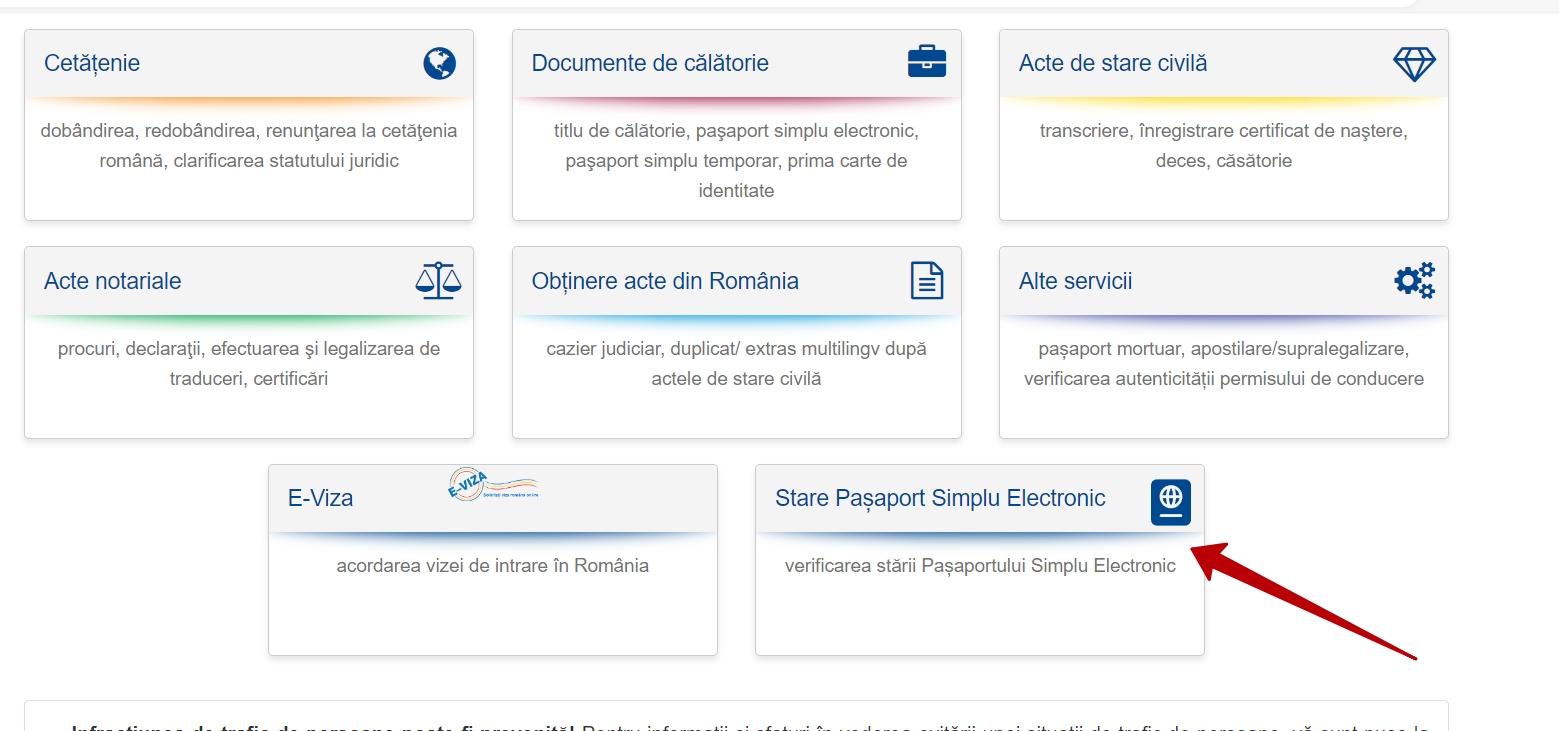Screen dimensions: 1559x731
Task: Open the Alte servicii heading link
Action: pos(1075,281)
